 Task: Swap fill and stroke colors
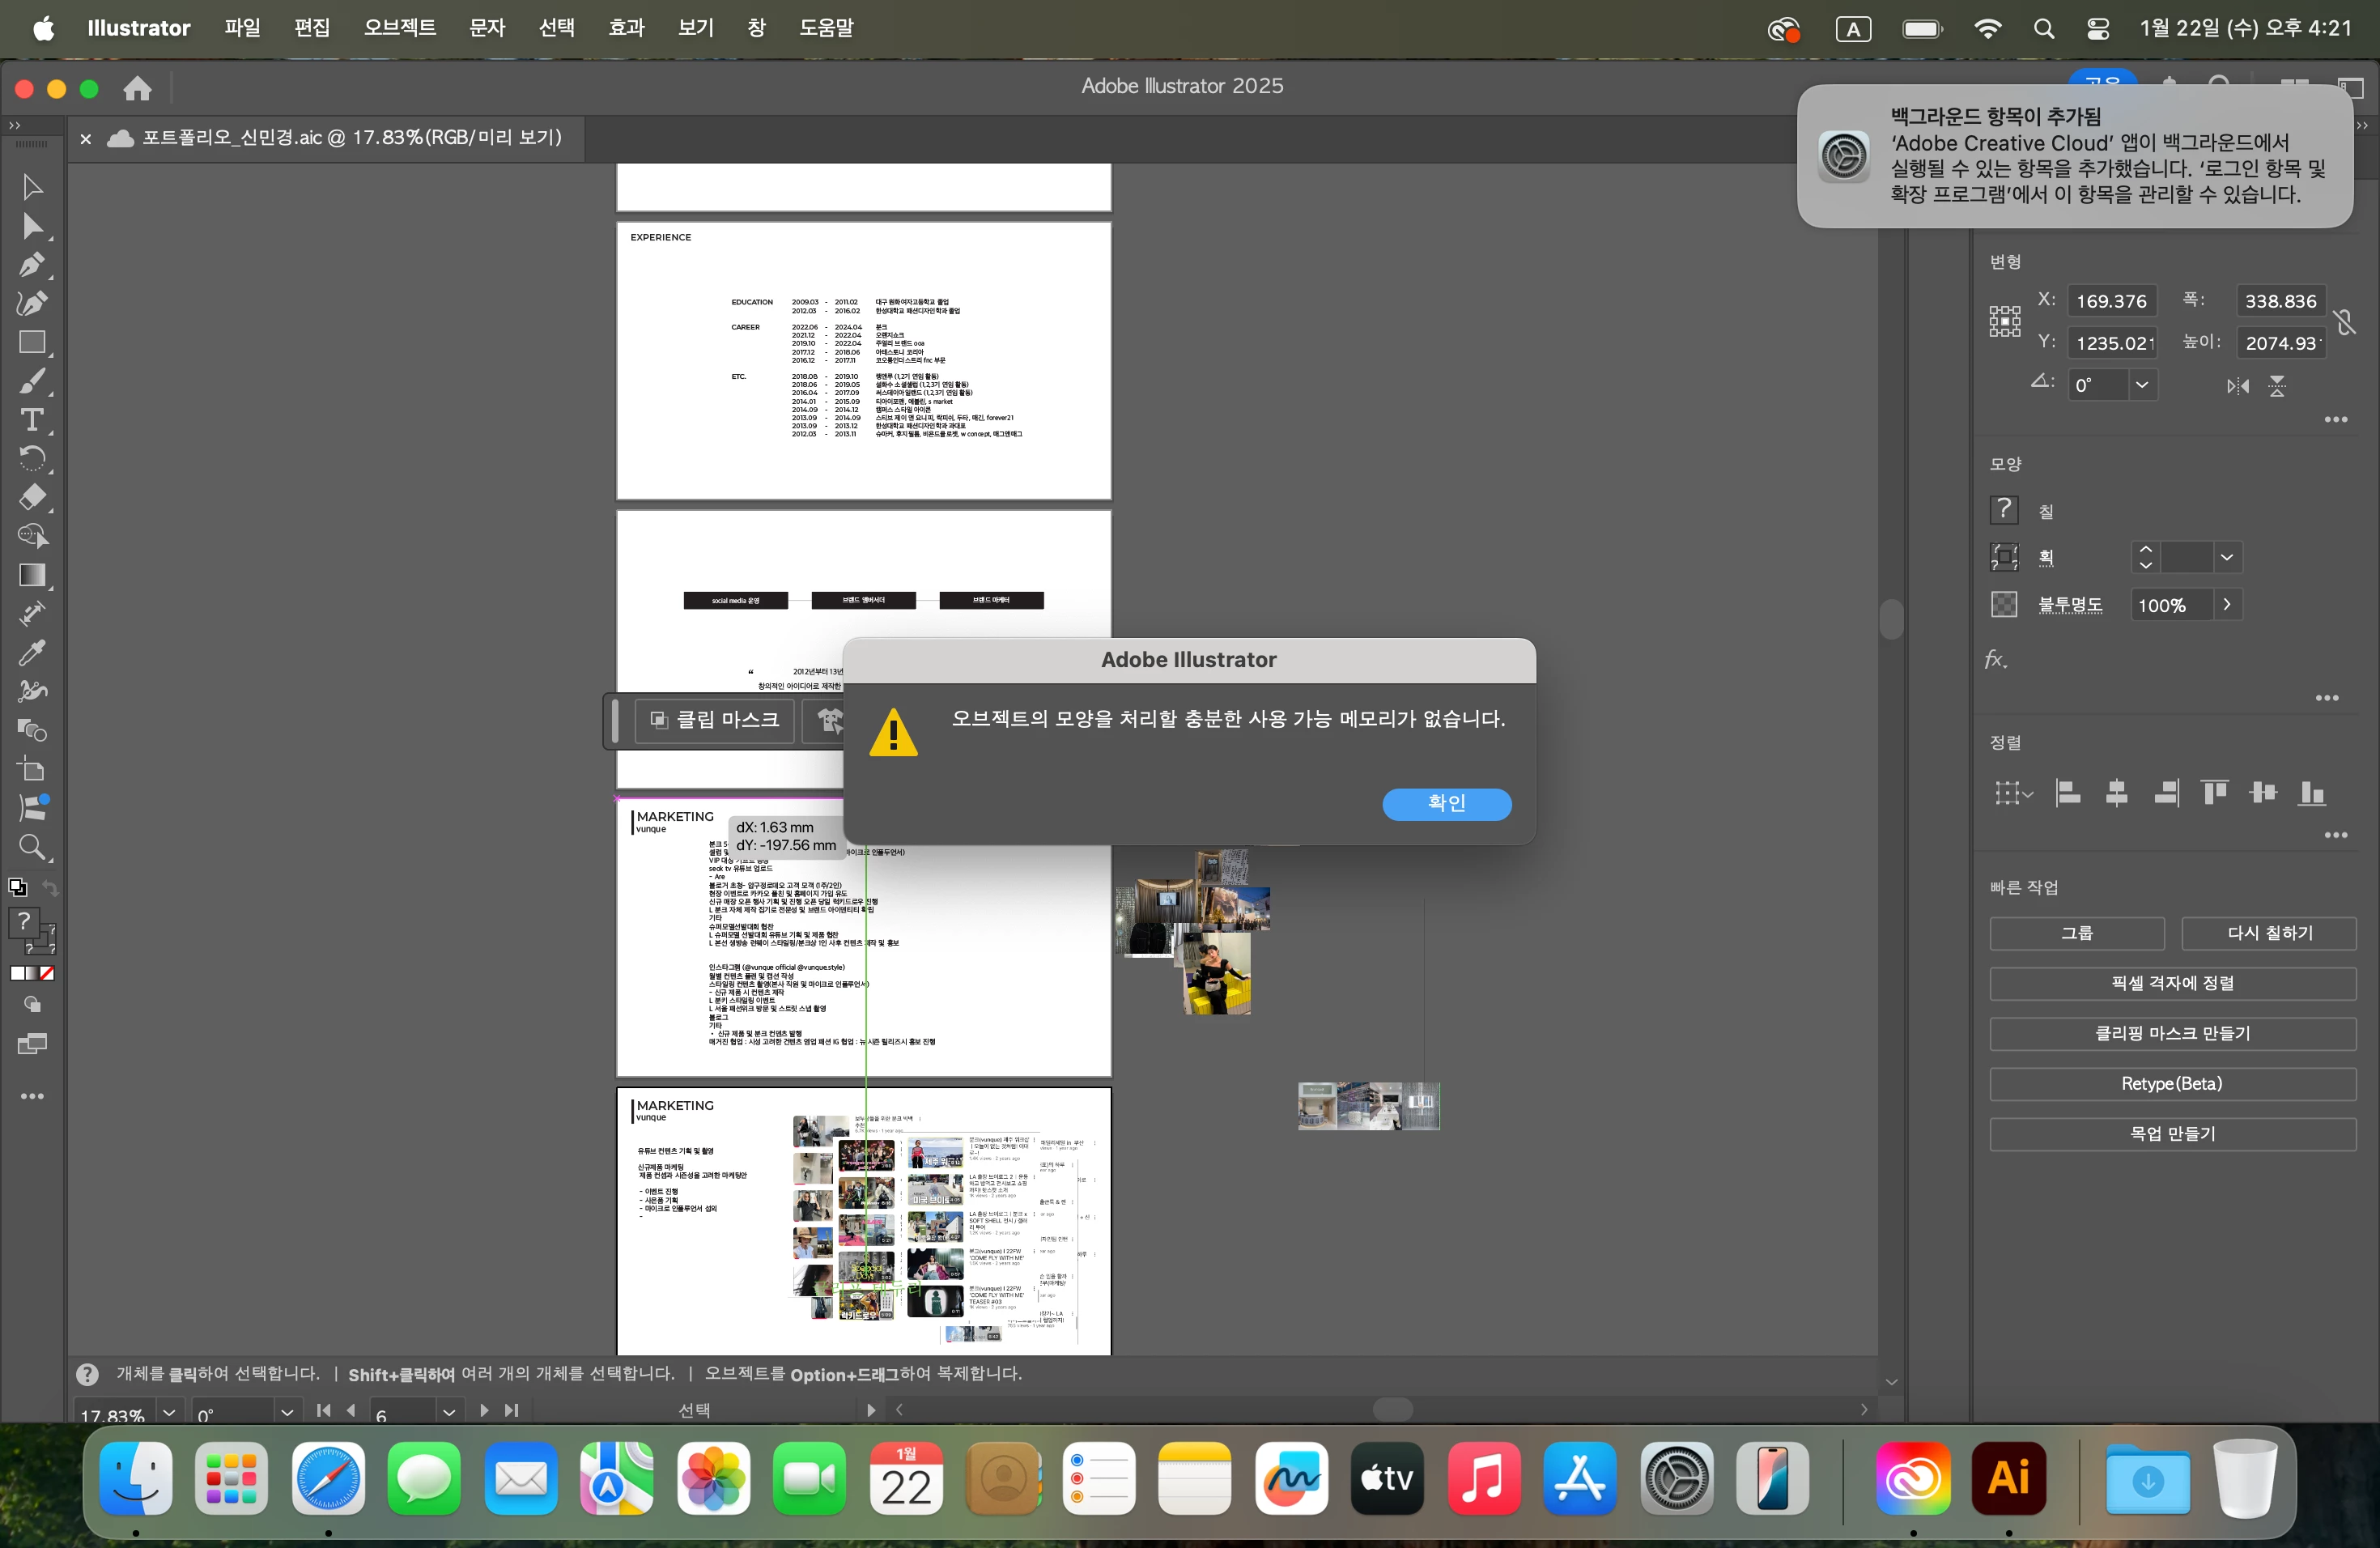[50, 887]
